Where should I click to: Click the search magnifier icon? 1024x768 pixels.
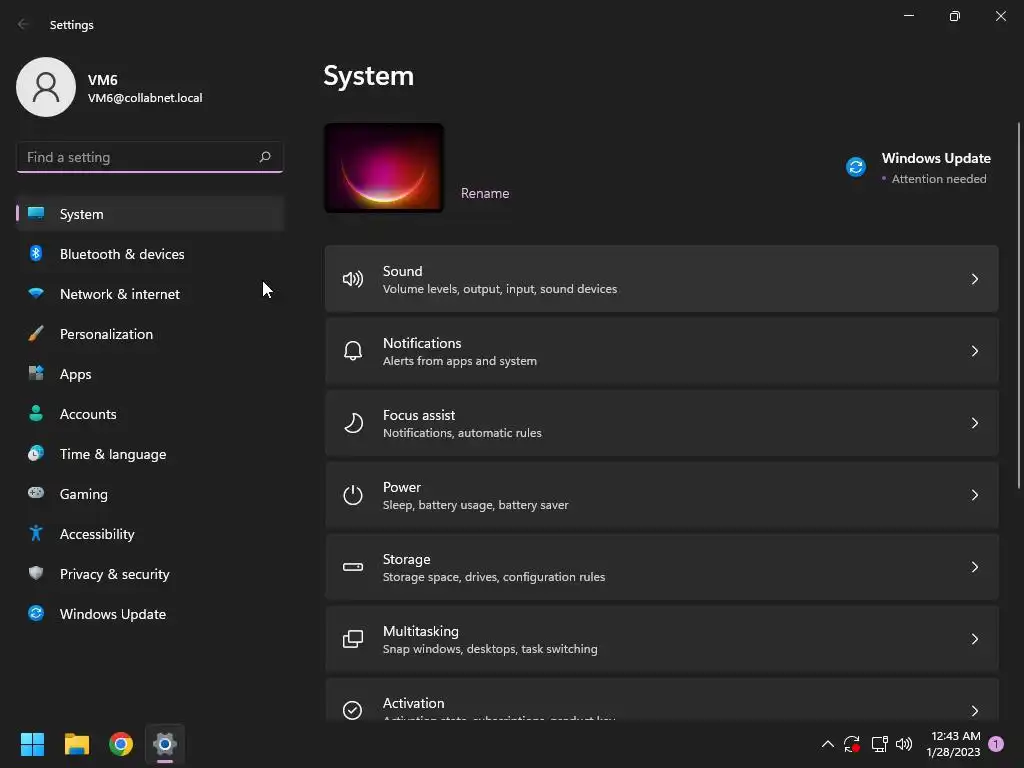(x=264, y=157)
